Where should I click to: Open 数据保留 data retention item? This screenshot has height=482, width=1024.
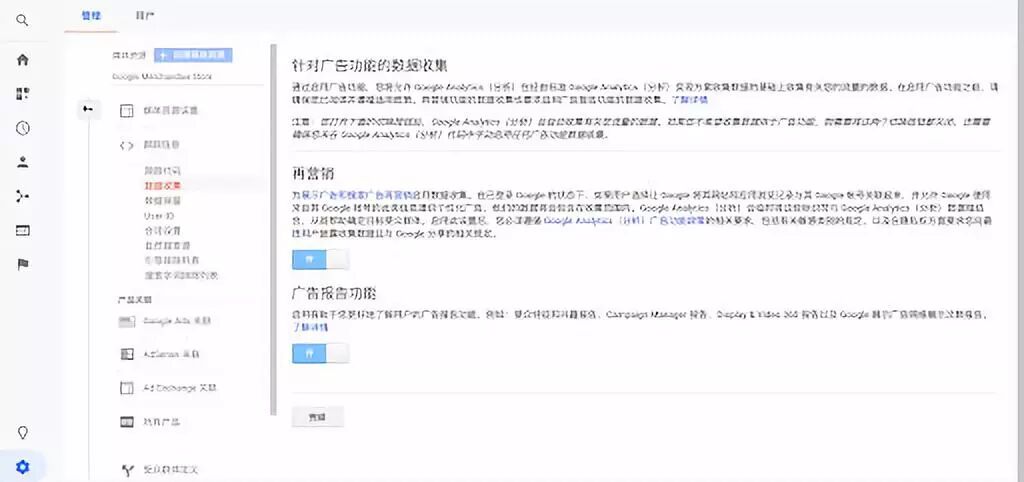tap(161, 201)
